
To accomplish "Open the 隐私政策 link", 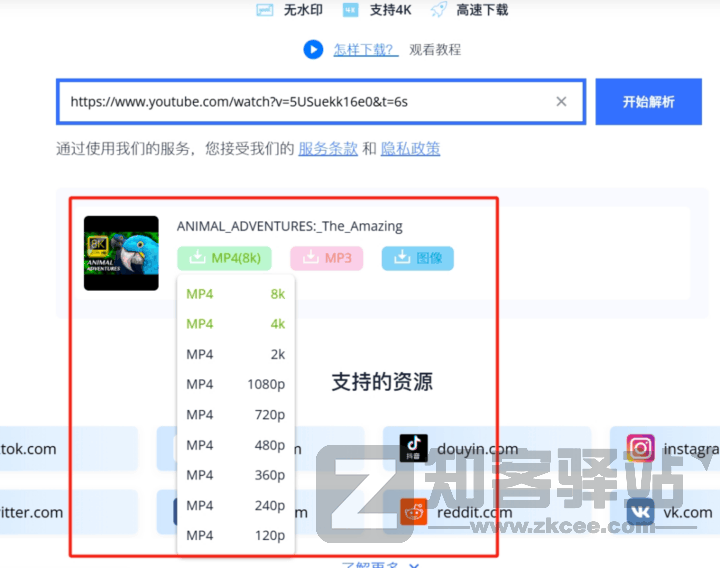I will tap(410, 148).
